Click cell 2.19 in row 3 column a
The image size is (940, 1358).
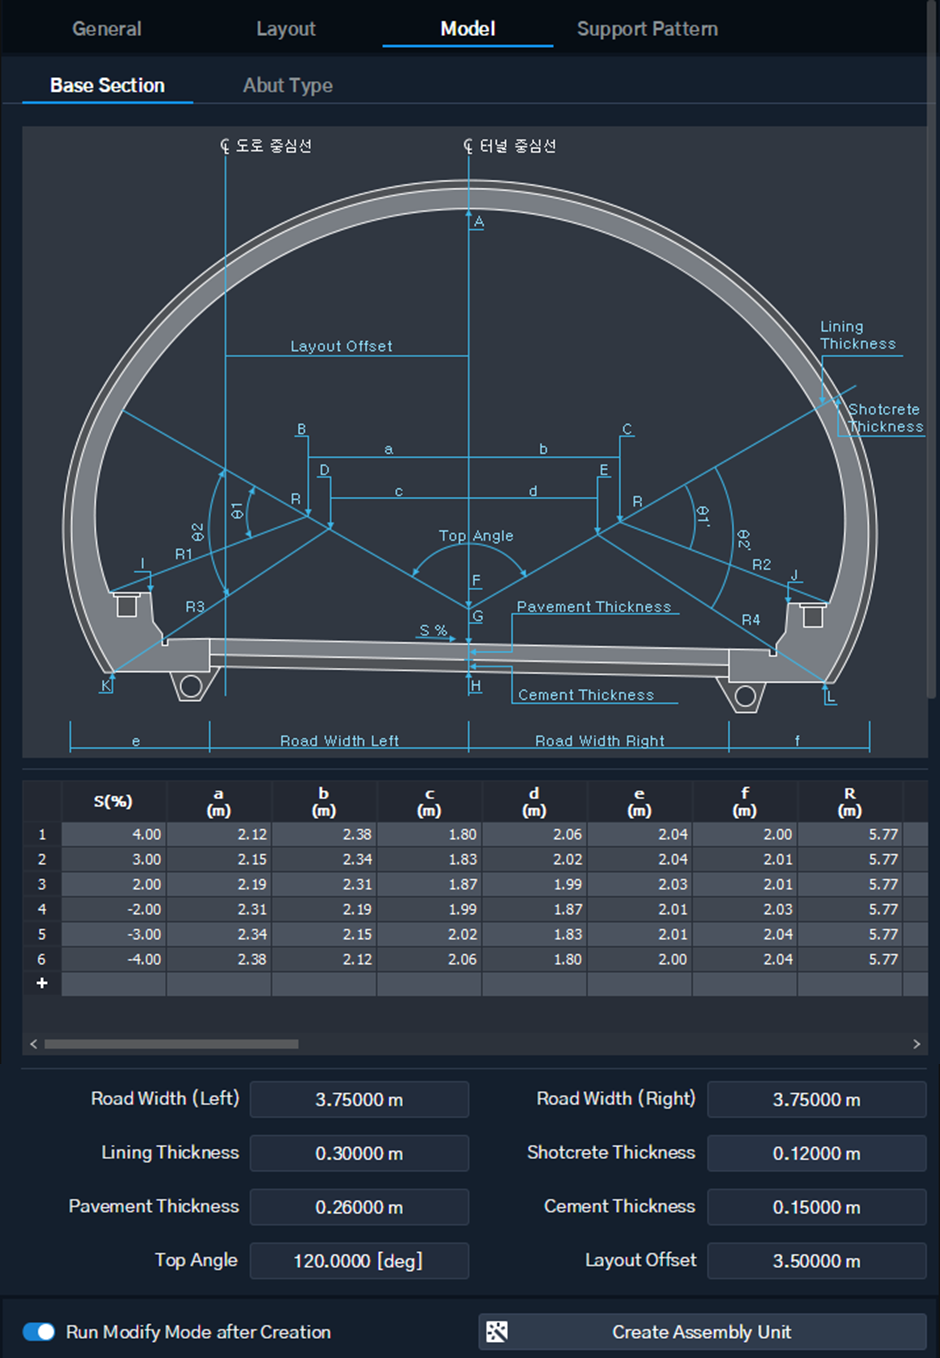219,884
